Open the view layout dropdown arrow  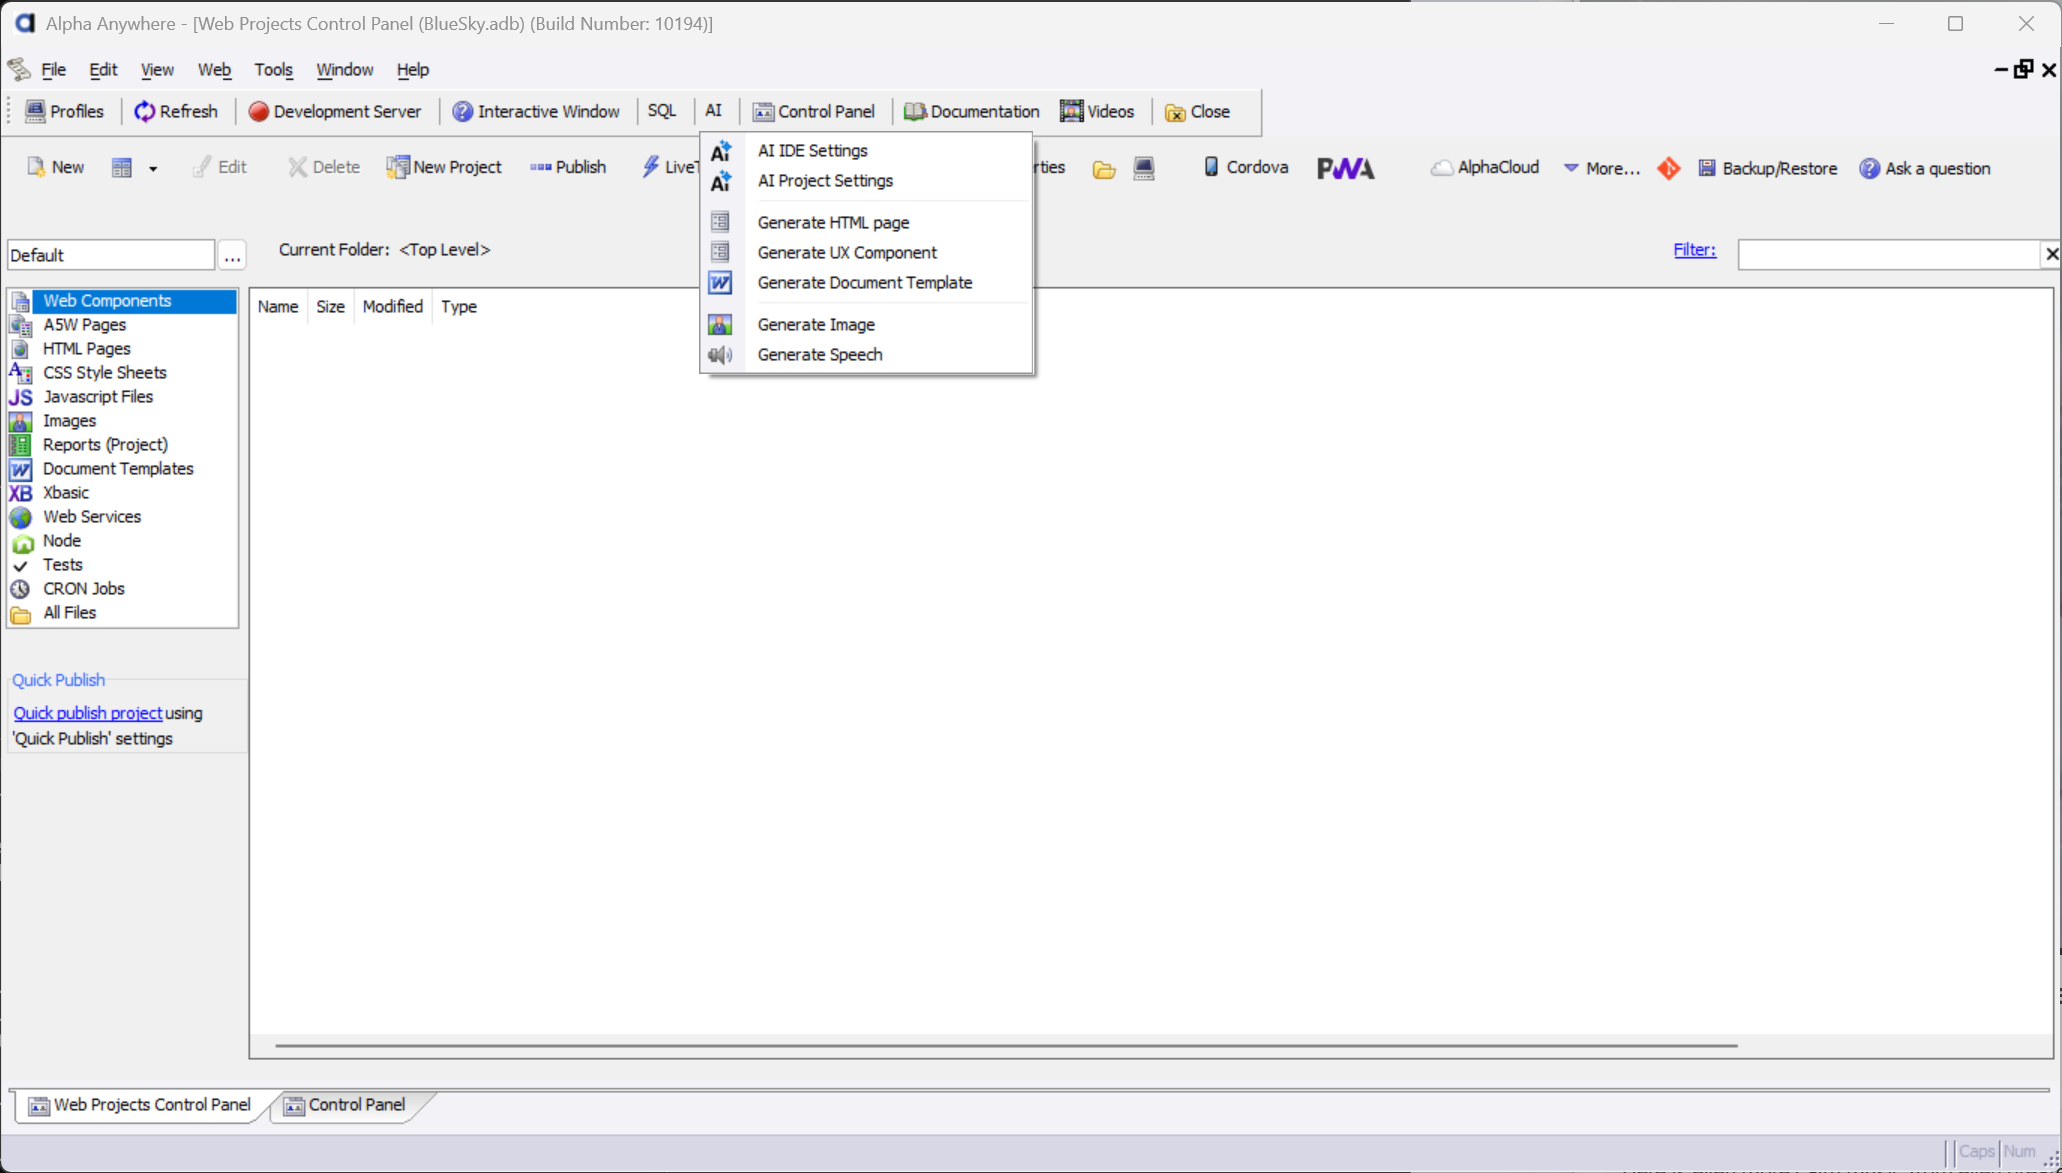[153, 168]
